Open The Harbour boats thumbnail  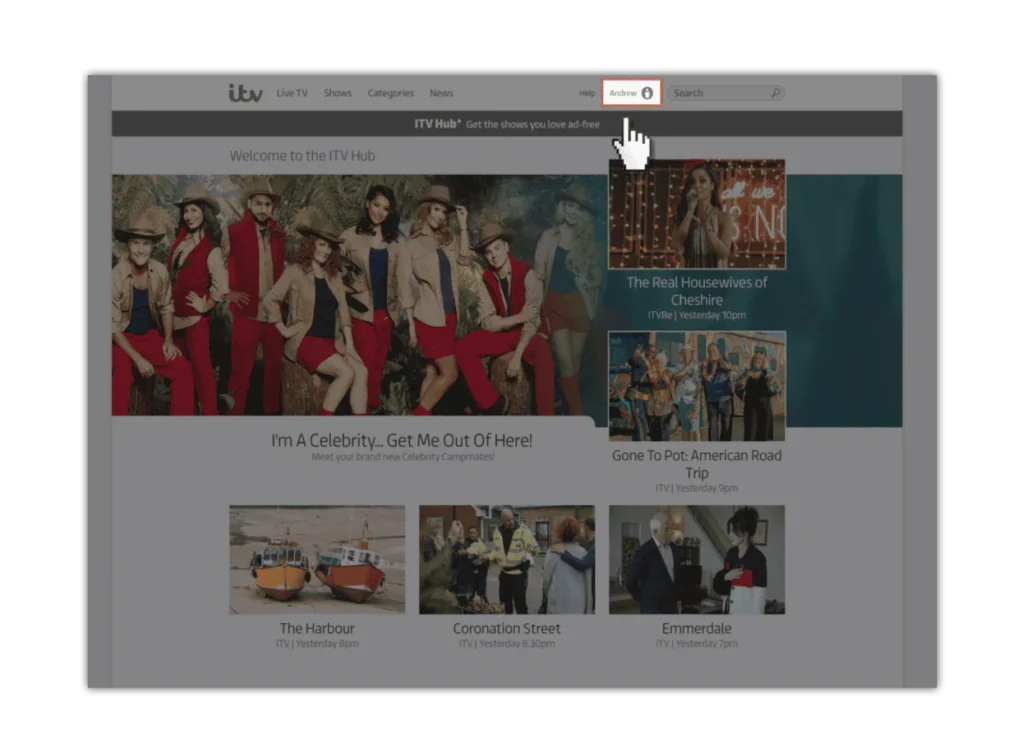[317, 559]
